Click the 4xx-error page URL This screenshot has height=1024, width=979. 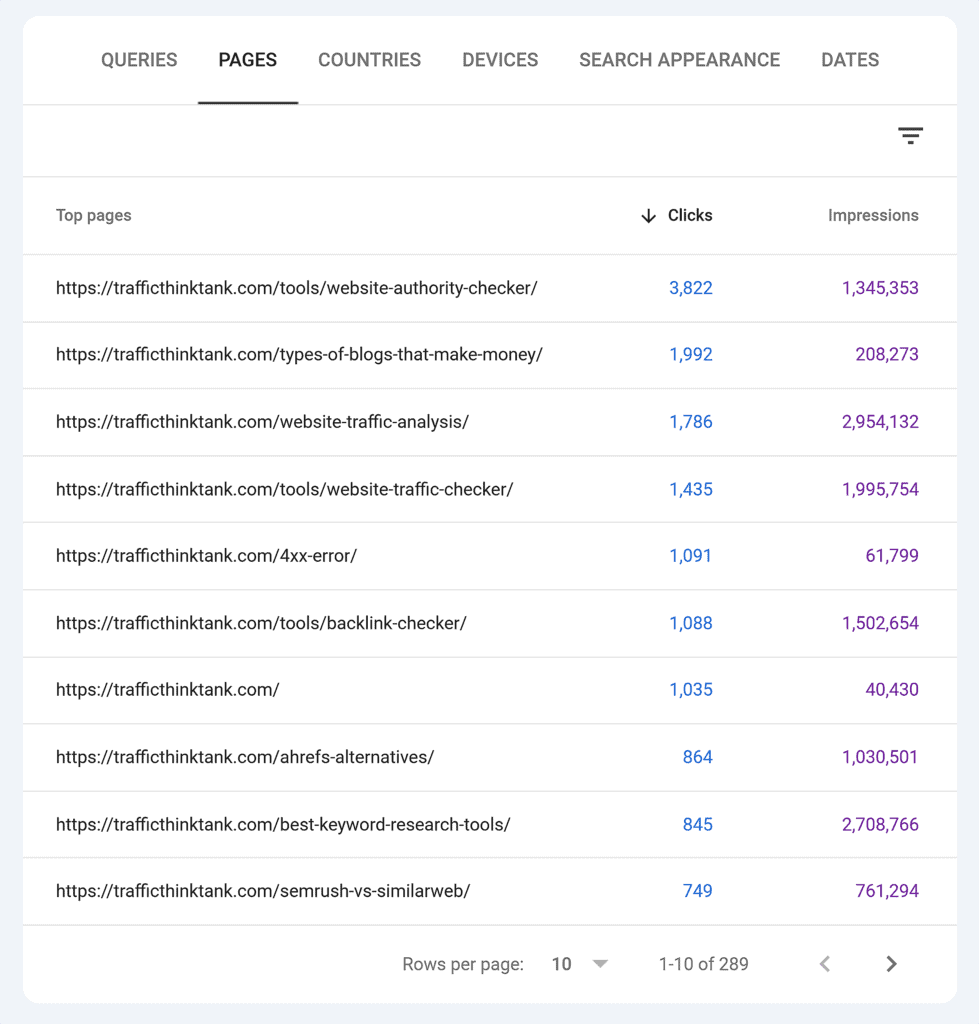[x=207, y=555]
